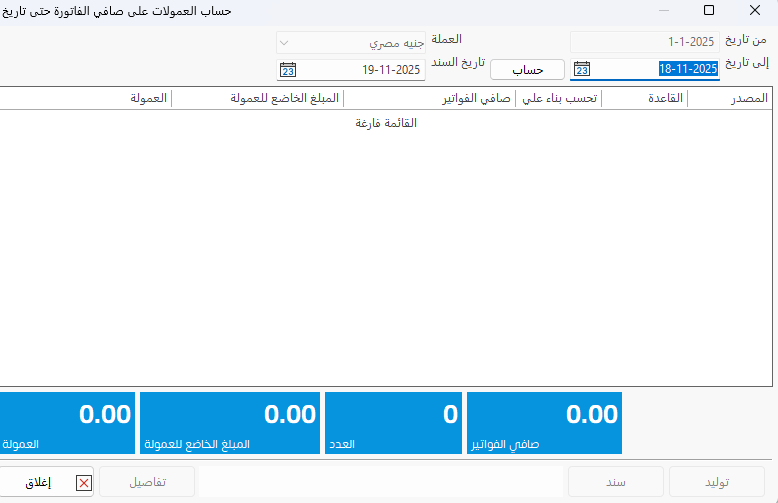Select the العدد count summary tile
Screen dimensions: 778x503
pyautogui.click(x=394, y=423)
